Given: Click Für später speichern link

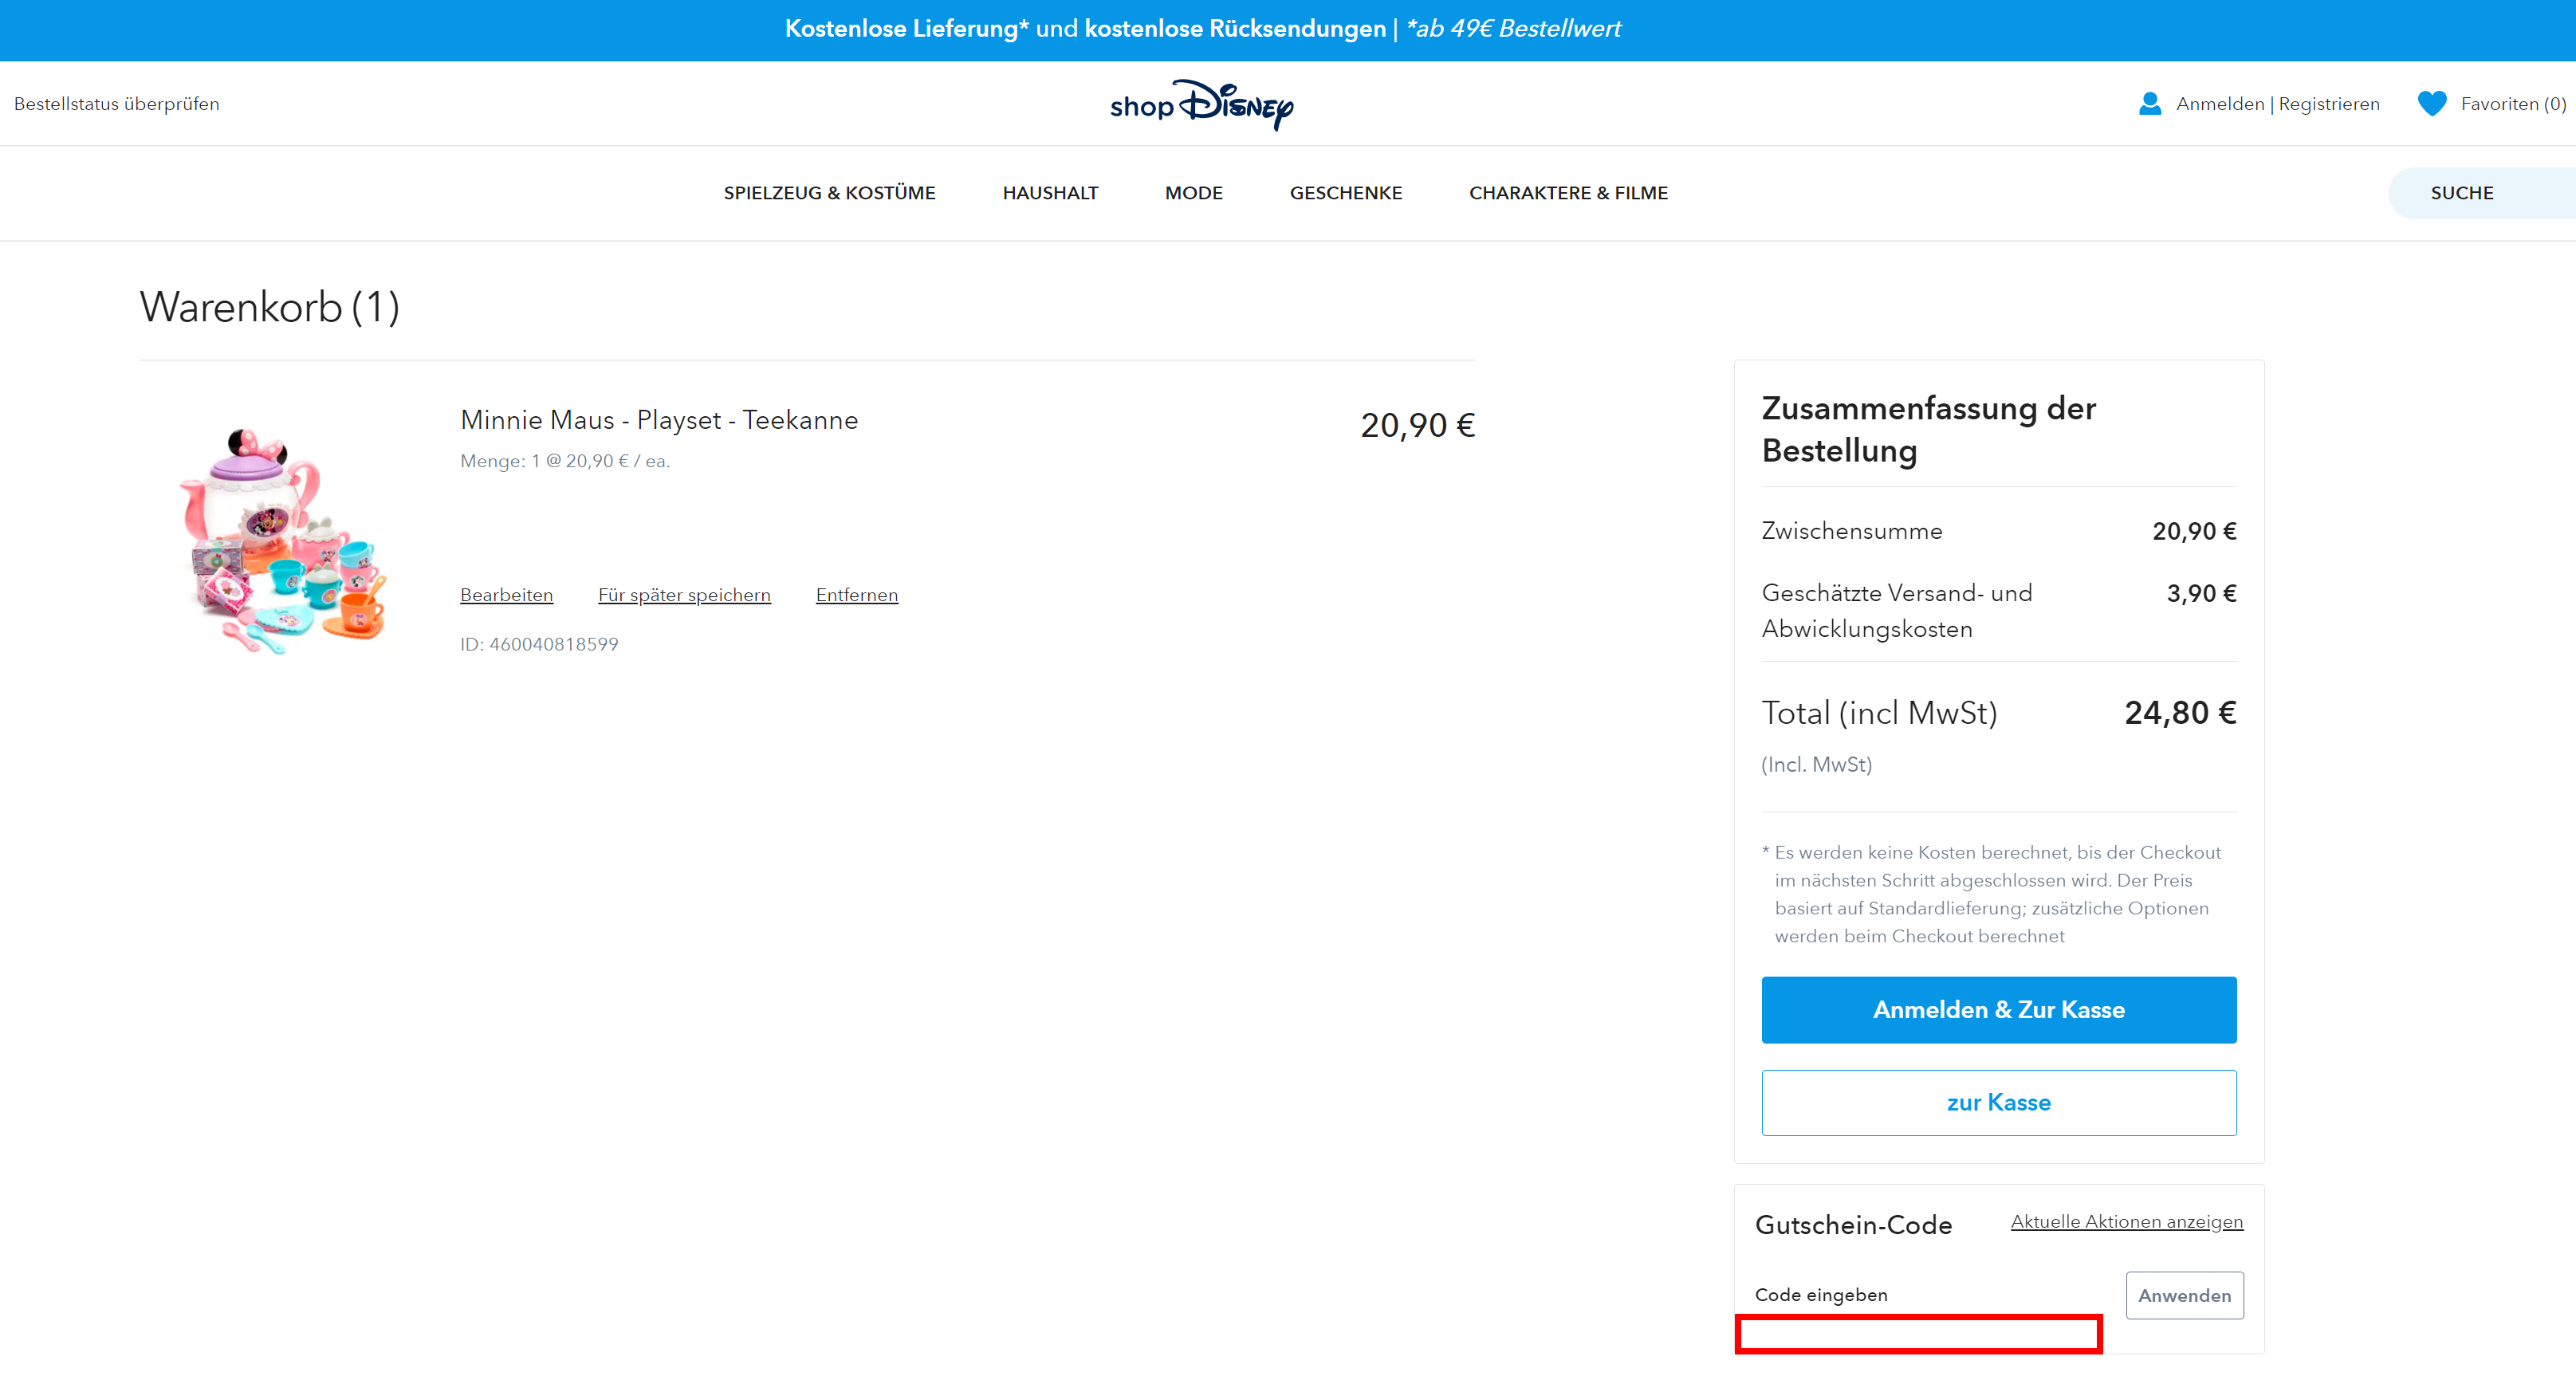Looking at the screenshot, I should tap(684, 595).
